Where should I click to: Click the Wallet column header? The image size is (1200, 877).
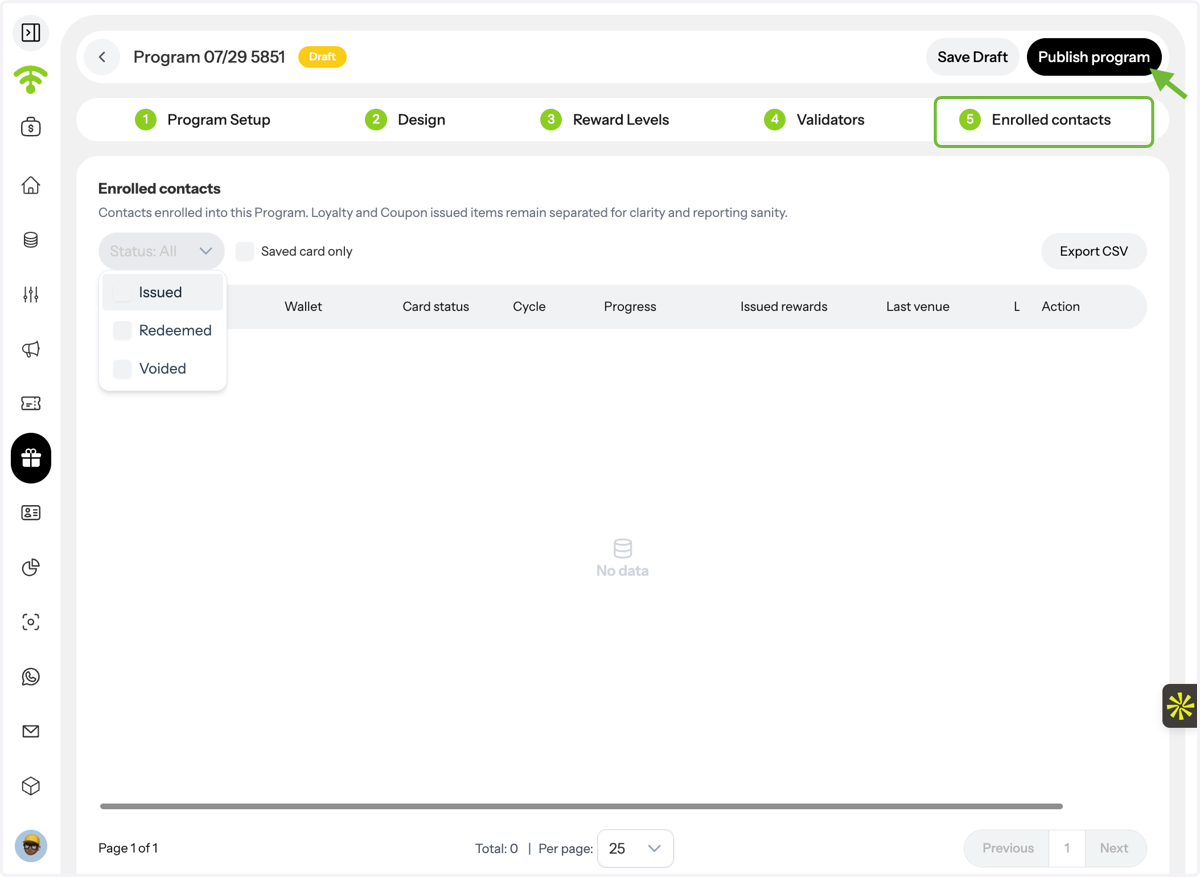(x=303, y=307)
